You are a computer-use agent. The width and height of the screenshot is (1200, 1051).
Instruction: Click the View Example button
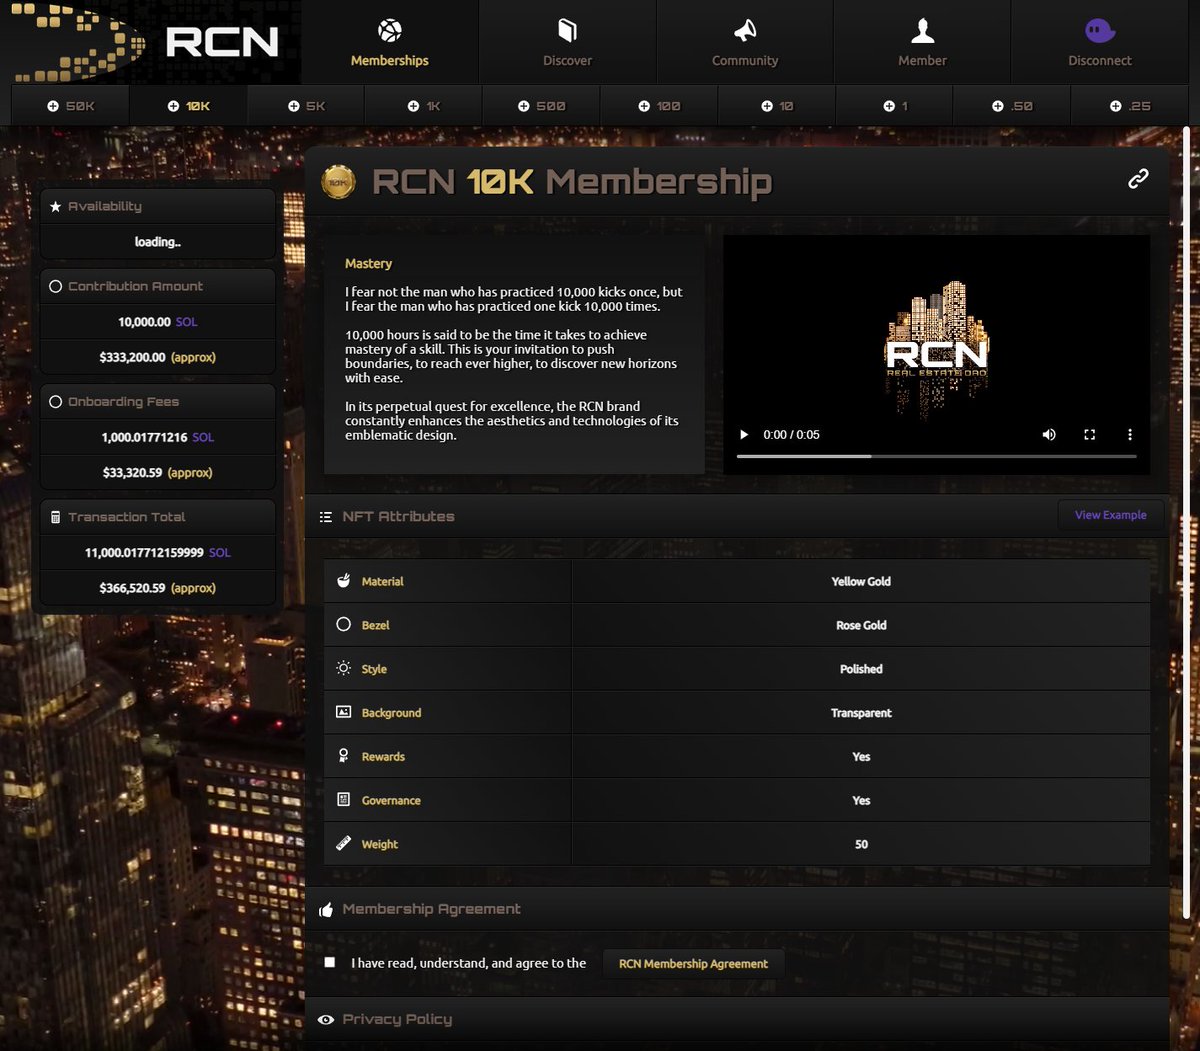click(x=1110, y=515)
